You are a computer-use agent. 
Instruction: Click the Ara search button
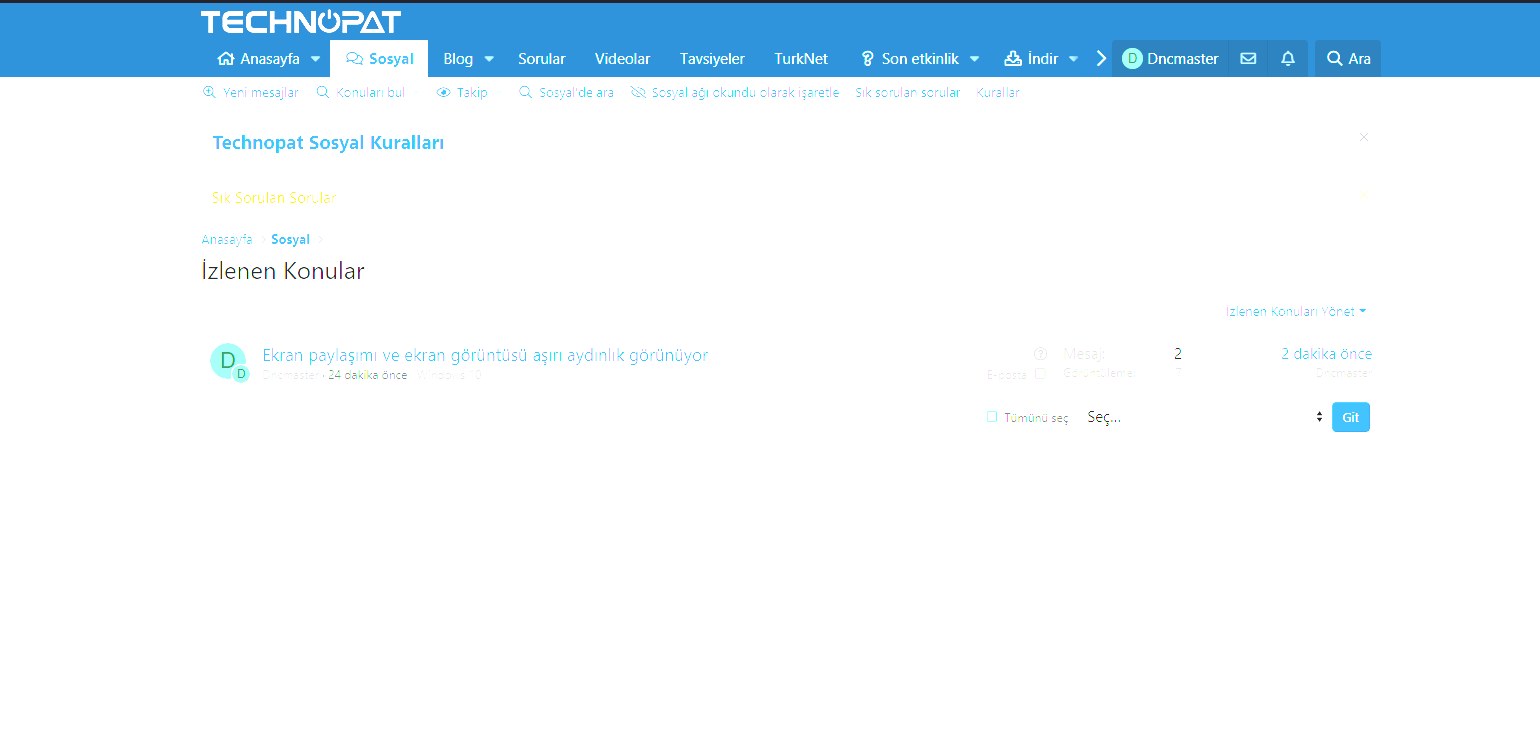click(1348, 58)
